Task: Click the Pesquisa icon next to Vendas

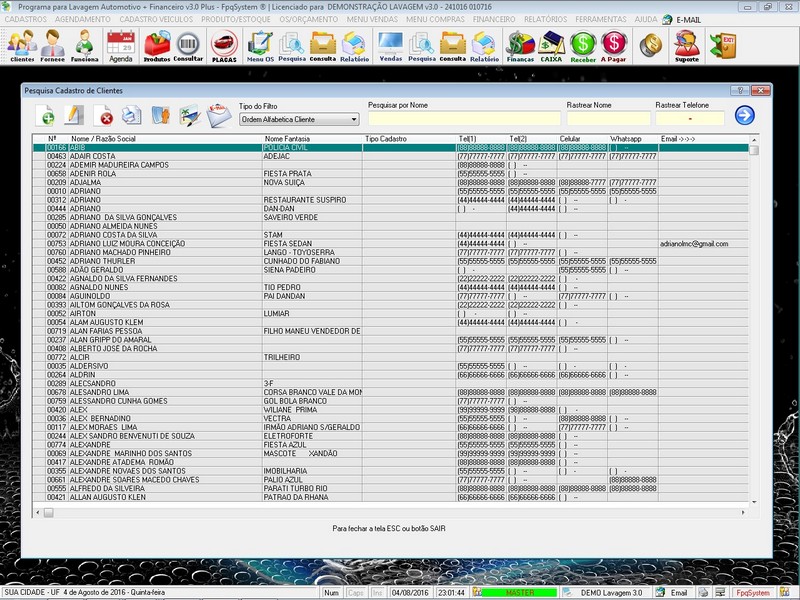Action: tap(421, 46)
